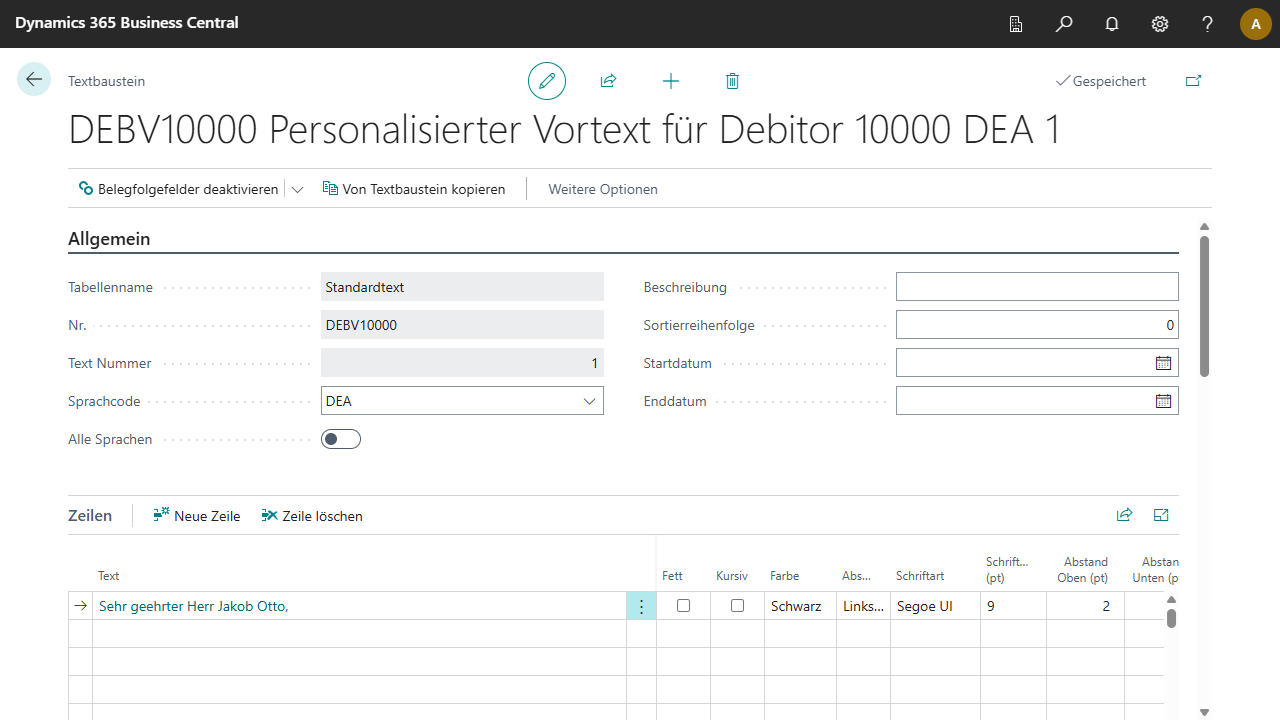1280x720 pixels.
Task: Open the search magnifier icon
Action: point(1064,24)
